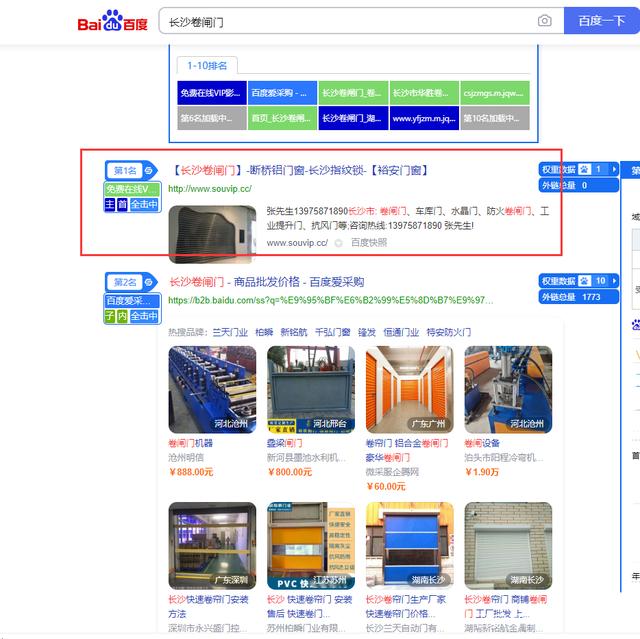Viewport: 640px width, 639px height.
Task: Click 权重数据 paw icon showing 10
Action: (x=585, y=281)
